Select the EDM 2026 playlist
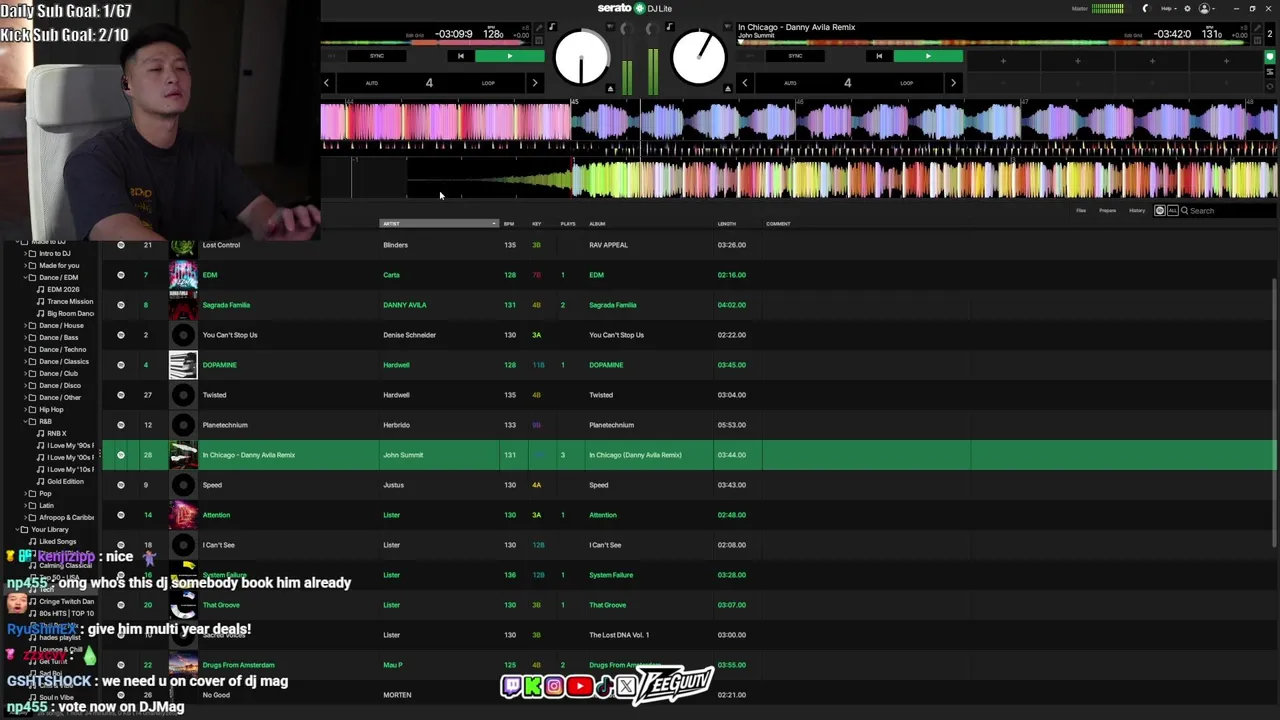1280x720 pixels. pyautogui.click(x=63, y=290)
